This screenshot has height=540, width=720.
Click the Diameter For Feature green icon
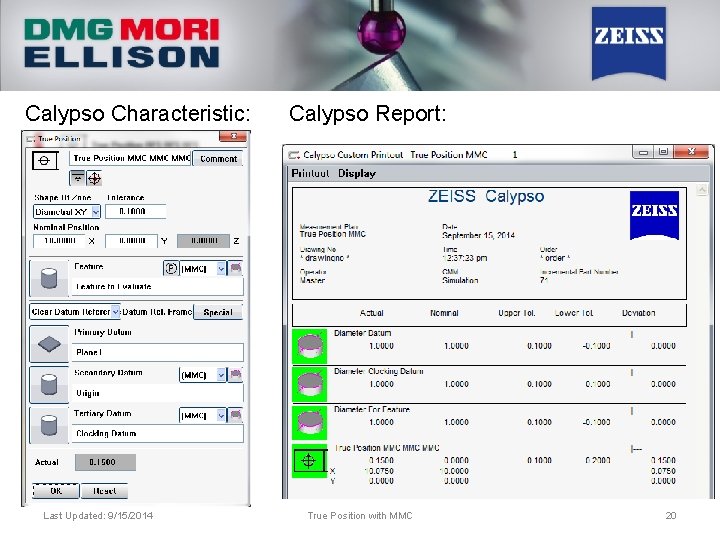(x=310, y=422)
